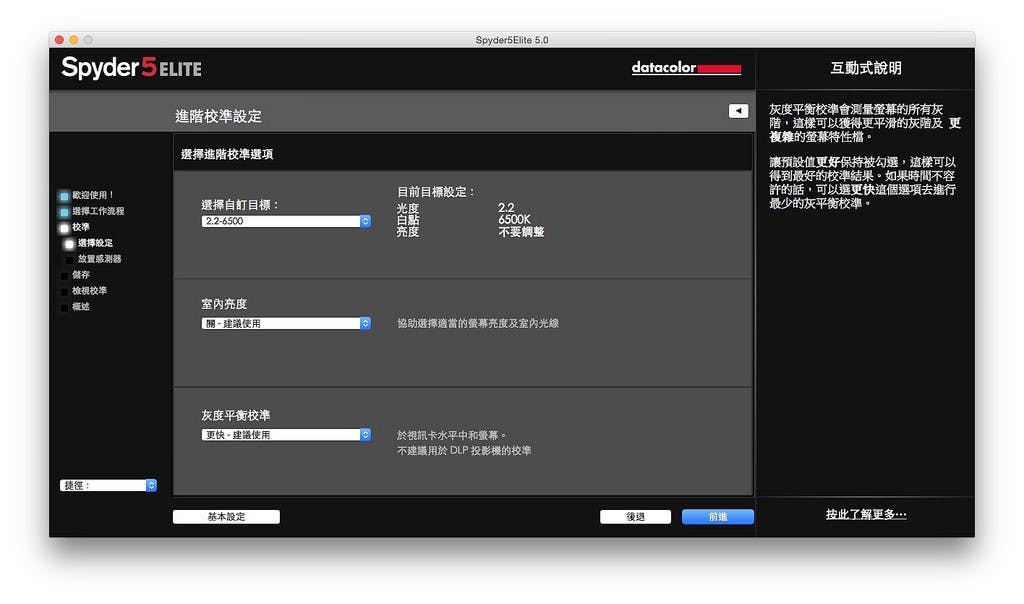This screenshot has width=1024, height=604.
Task: Click the 室內亮度 label
Action: (x=224, y=304)
